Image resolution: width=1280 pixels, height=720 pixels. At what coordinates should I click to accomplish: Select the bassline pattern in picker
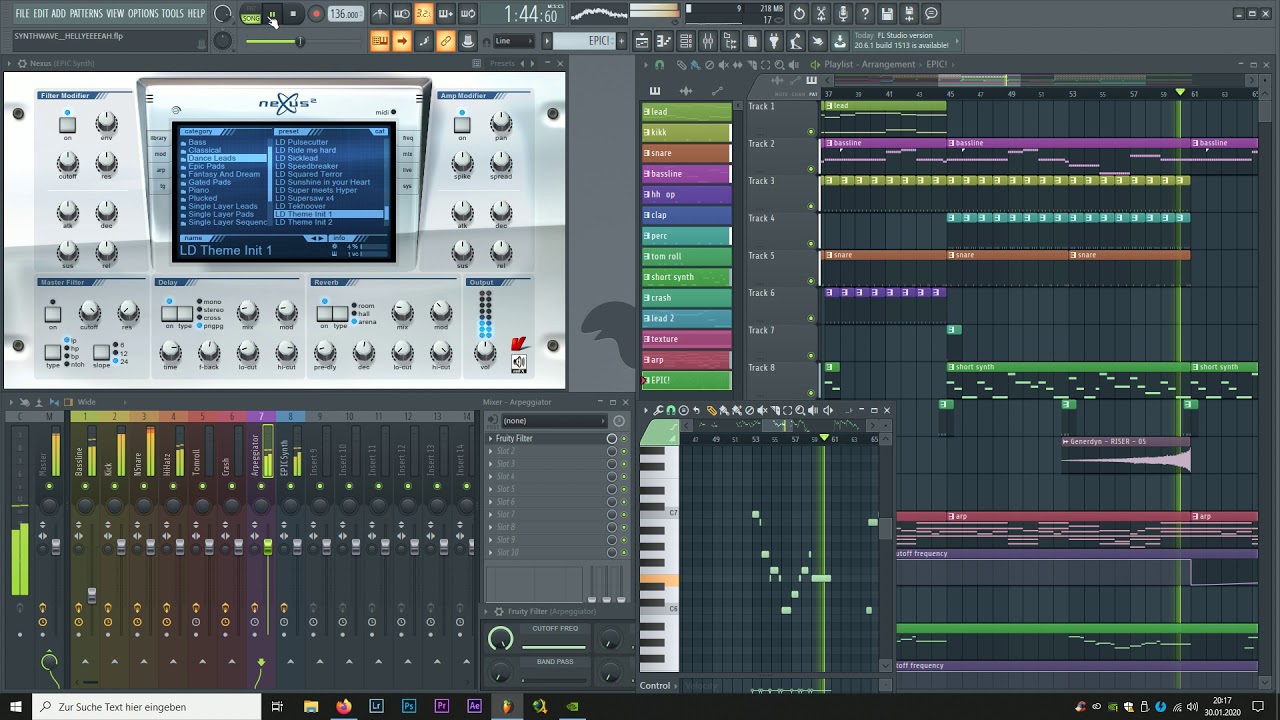[686, 173]
